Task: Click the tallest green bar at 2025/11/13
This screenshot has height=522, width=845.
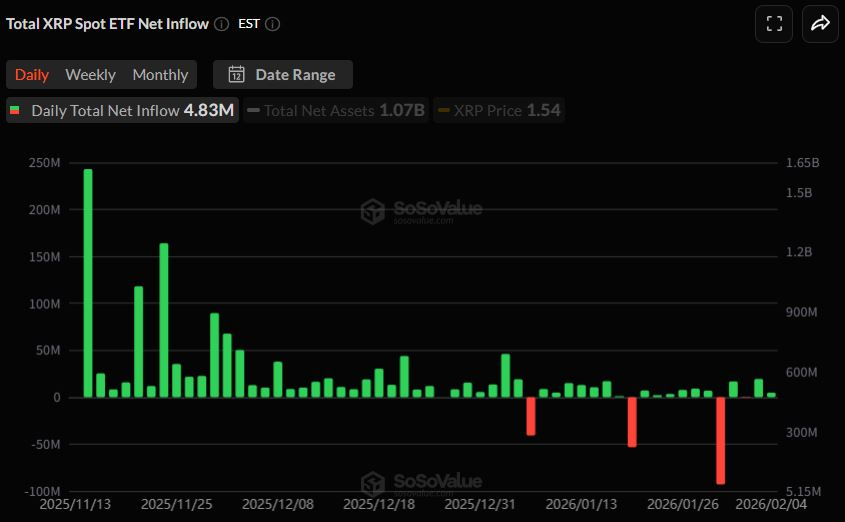Action: (x=88, y=283)
